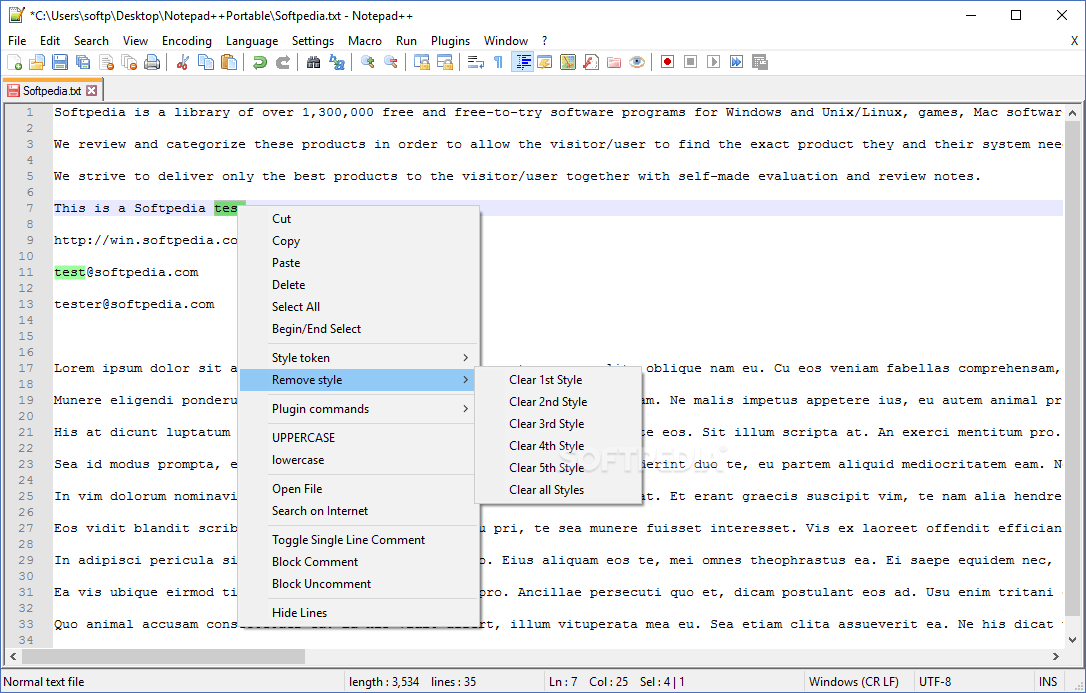Zoom in using the magnifier icon
Viewport: 1086px width, 693px height.
367,61
